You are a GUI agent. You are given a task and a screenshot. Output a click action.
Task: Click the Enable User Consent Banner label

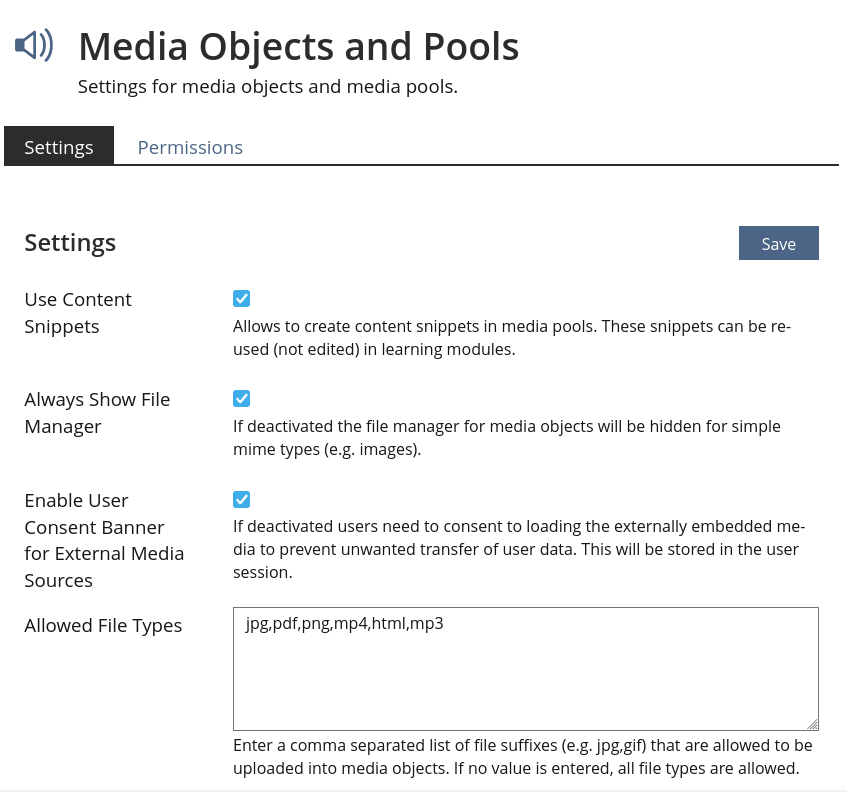click(104, 540)
